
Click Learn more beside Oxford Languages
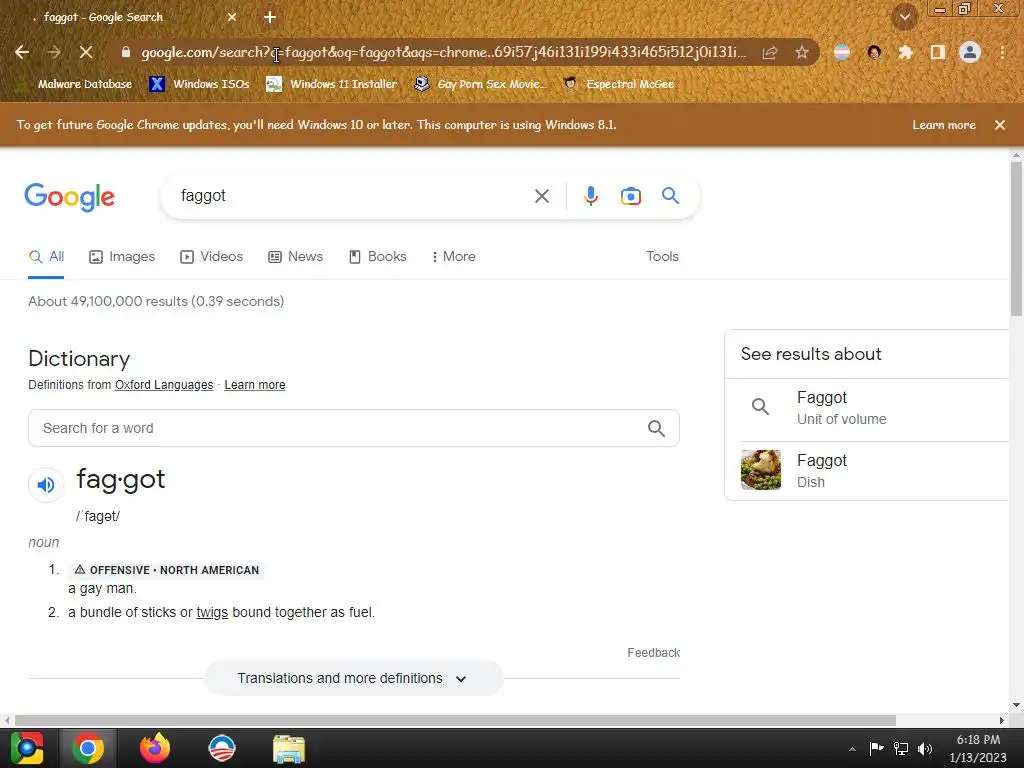click(255, 385)
